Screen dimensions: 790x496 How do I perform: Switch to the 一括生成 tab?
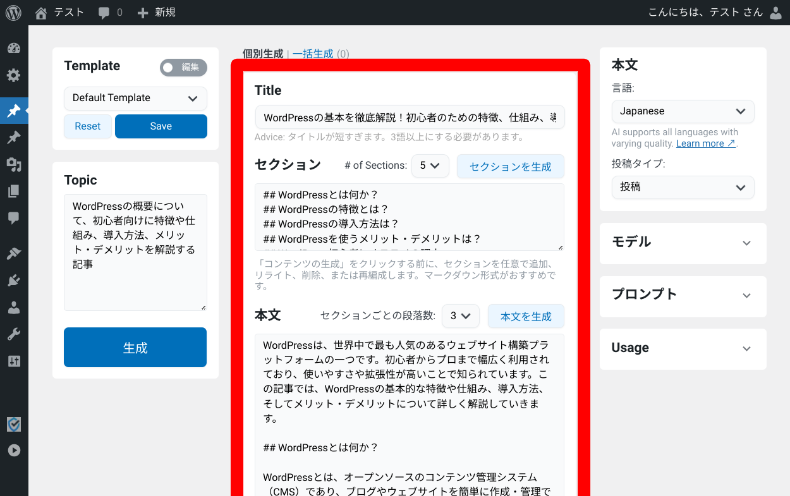313,53
